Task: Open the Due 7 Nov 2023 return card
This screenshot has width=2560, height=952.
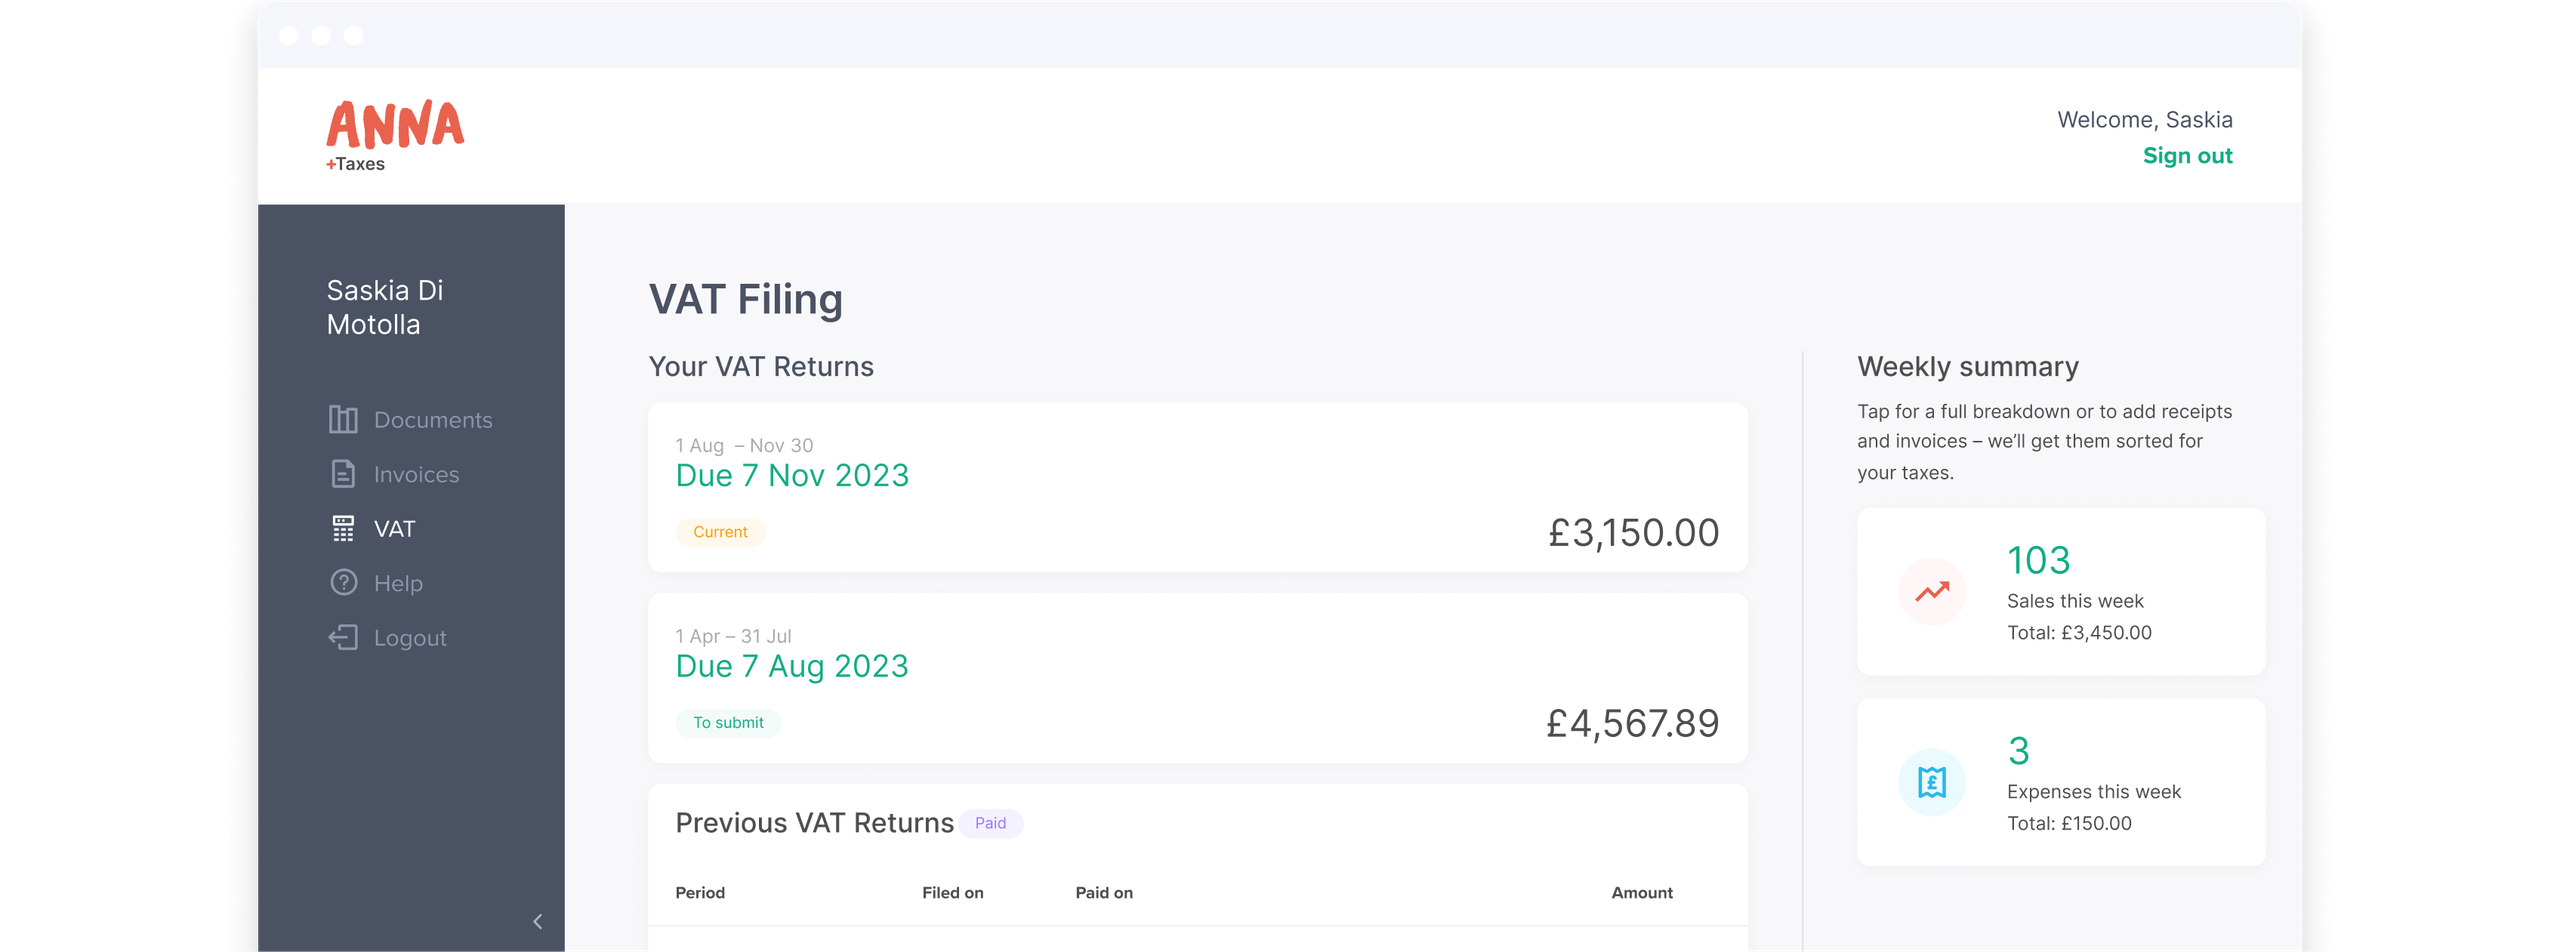Action: pos(1197,487)
